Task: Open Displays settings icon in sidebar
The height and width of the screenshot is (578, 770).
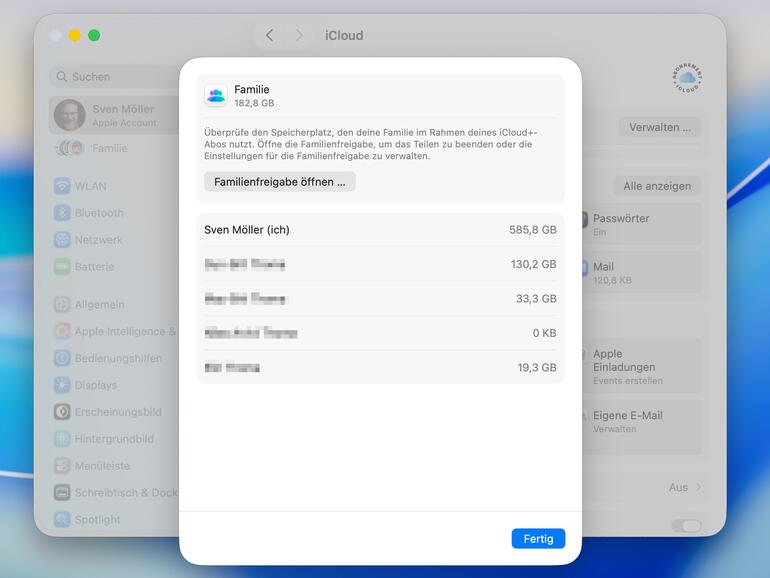Action: [x=62, y=385]
